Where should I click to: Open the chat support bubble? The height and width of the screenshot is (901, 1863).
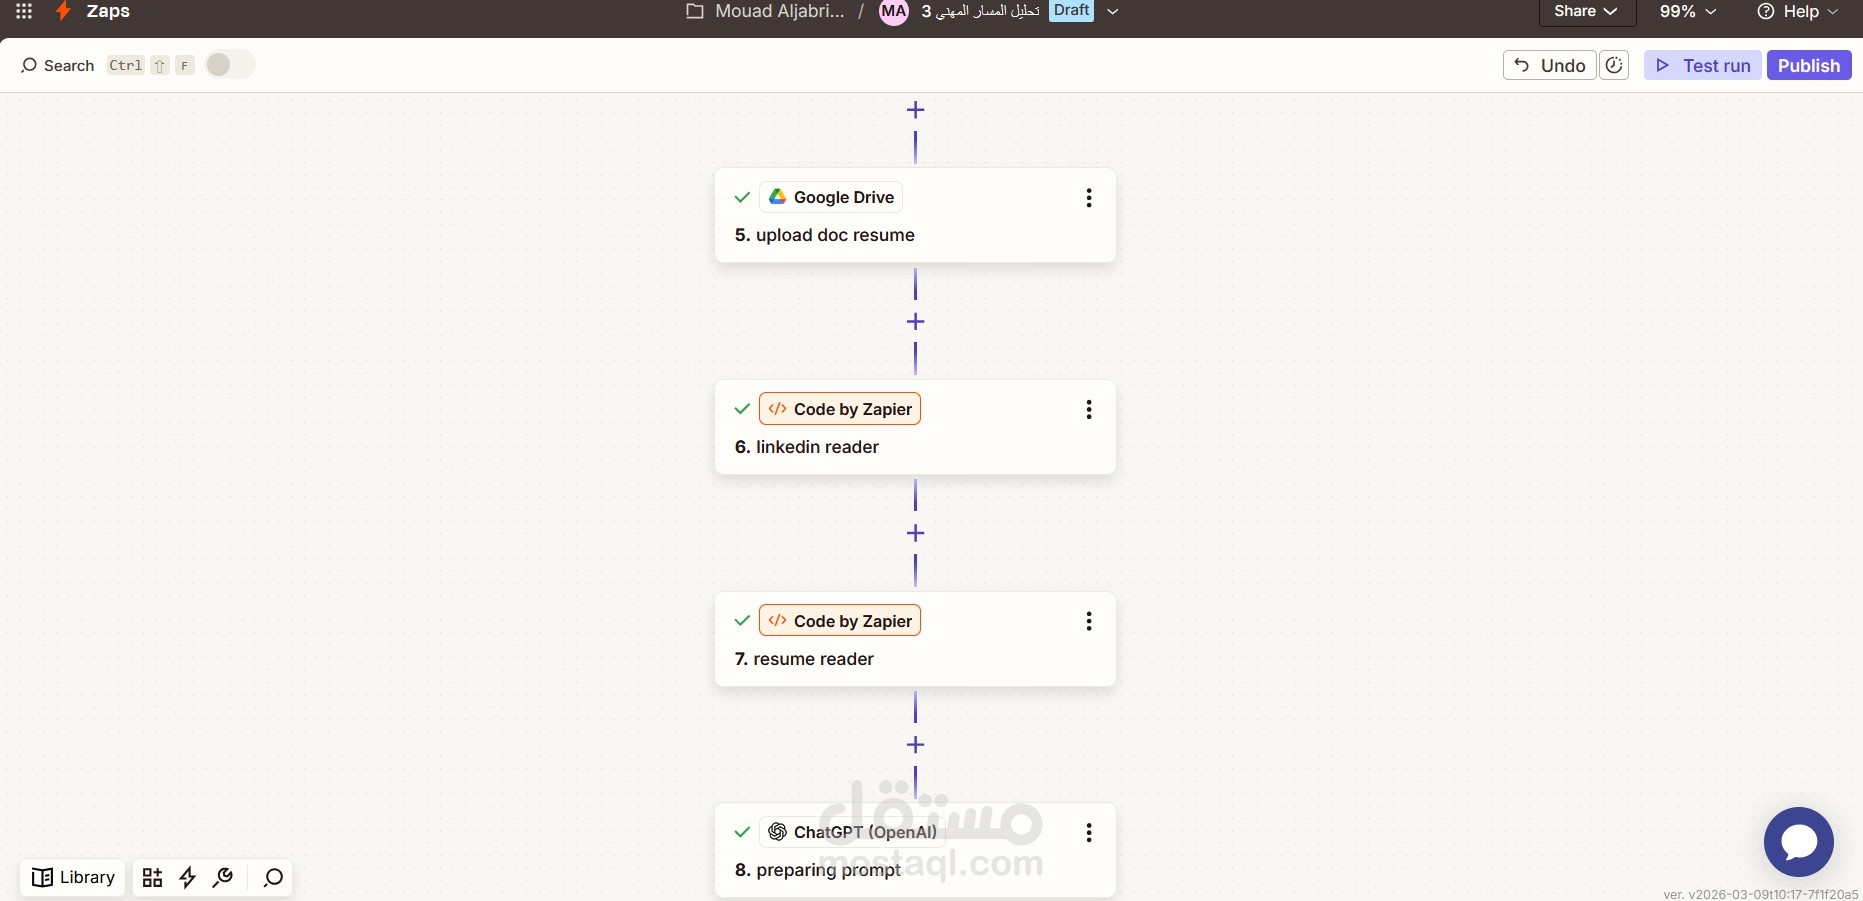click(1798, 842)
